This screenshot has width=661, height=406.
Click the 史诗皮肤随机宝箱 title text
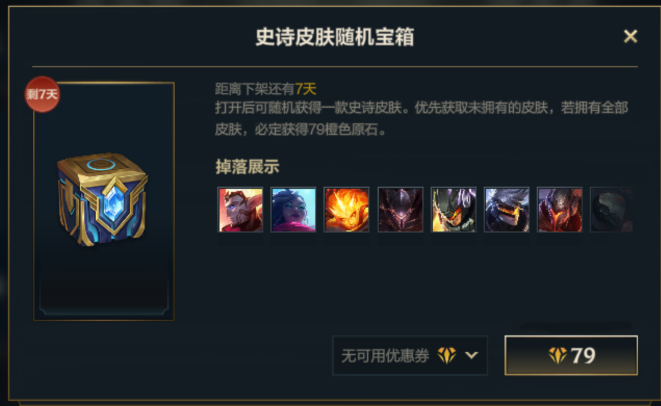[x=335, y=37]
